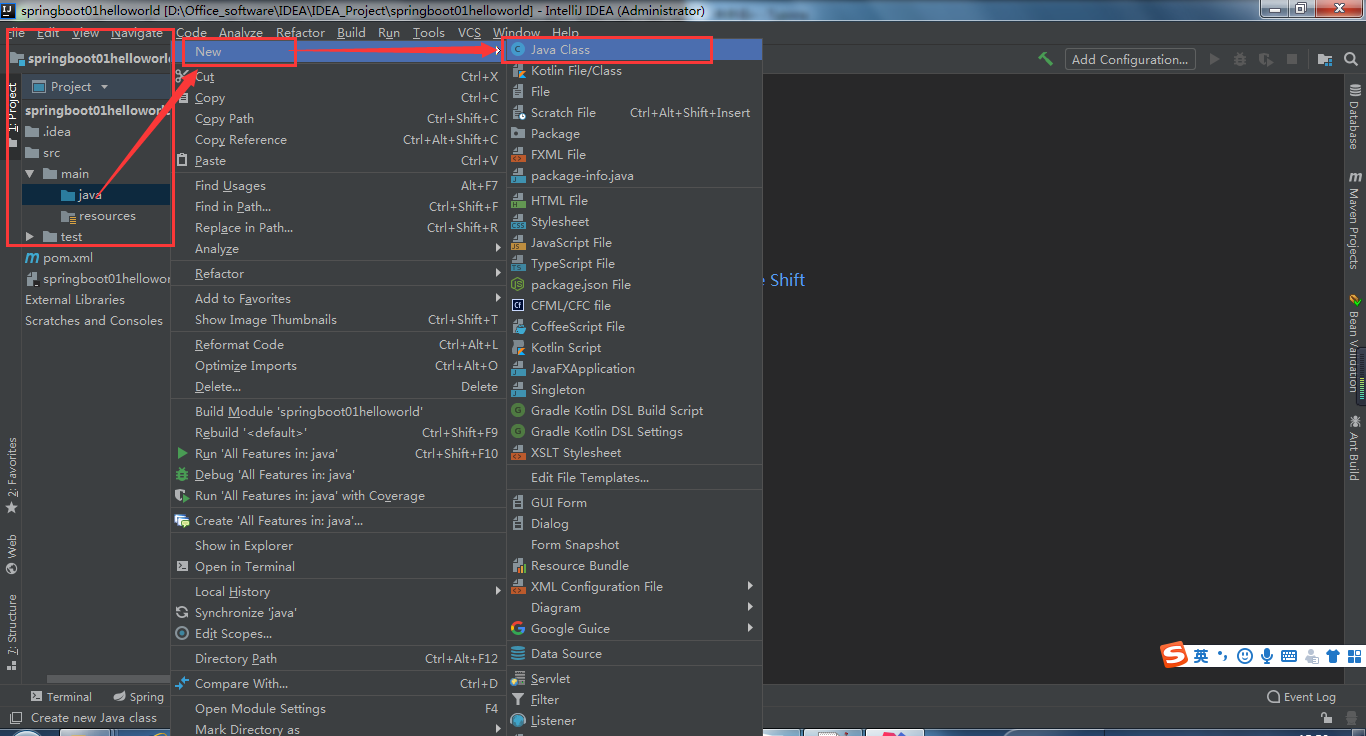Open the Database tool window
The height and width of the screenshot is (736, 1366).
[x=1355, y=117]
